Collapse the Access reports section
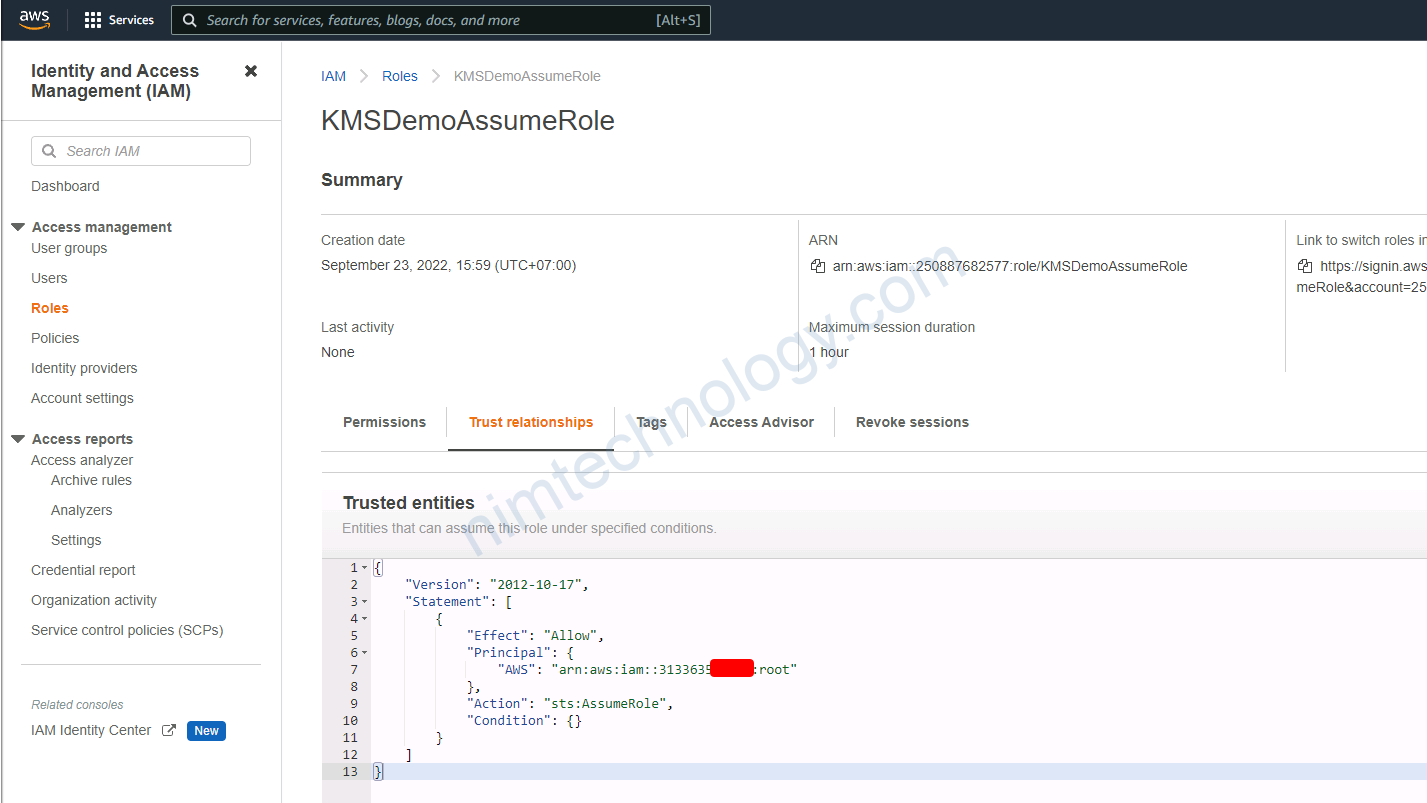 tap(18, 439)
